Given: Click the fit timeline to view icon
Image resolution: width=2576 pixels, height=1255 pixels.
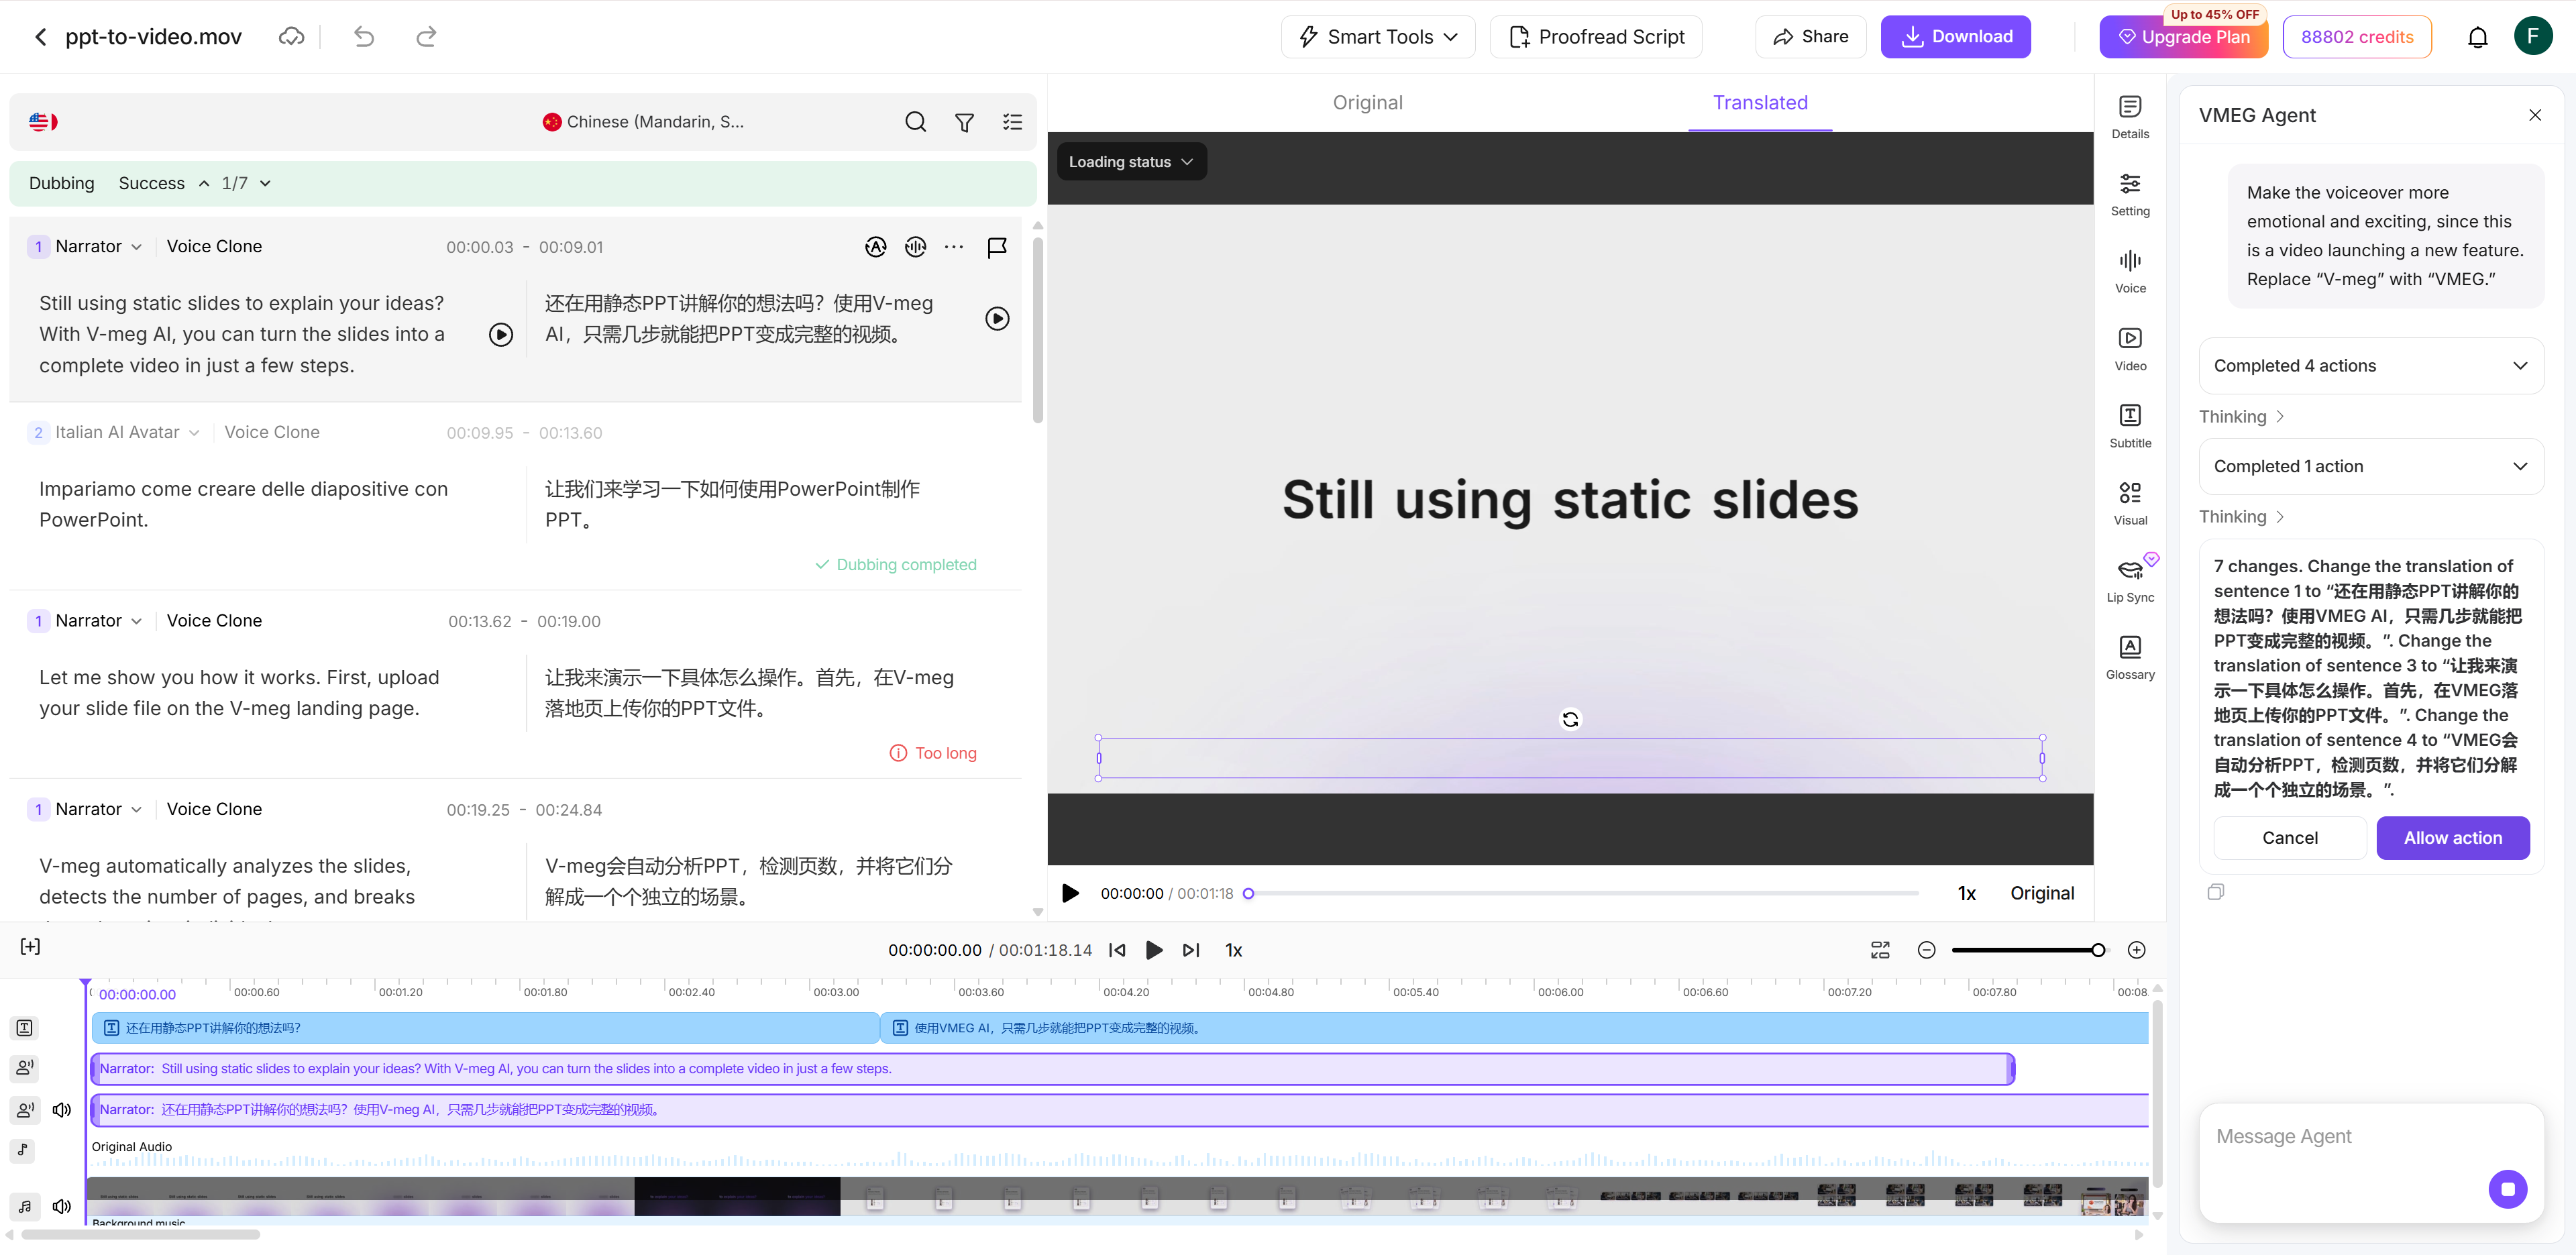Looking at the screenshot, I should (1880, 950).
